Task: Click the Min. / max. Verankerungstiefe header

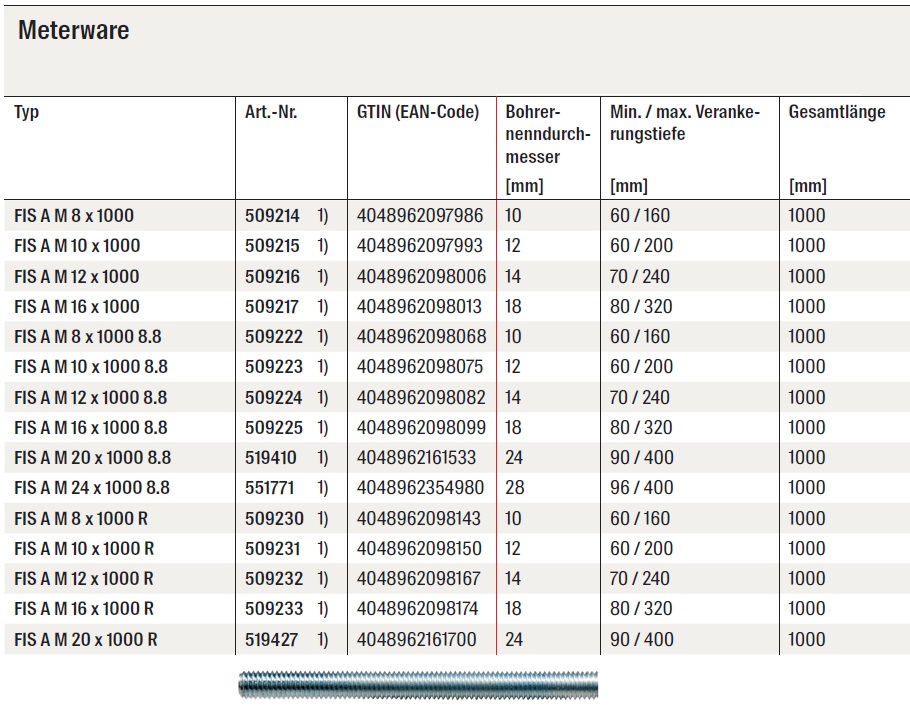Action: 685,122
